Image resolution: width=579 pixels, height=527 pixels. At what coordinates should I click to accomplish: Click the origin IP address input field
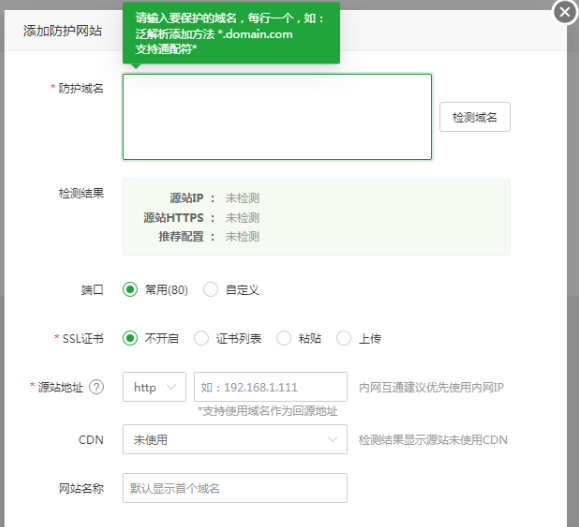coord(271,387)
